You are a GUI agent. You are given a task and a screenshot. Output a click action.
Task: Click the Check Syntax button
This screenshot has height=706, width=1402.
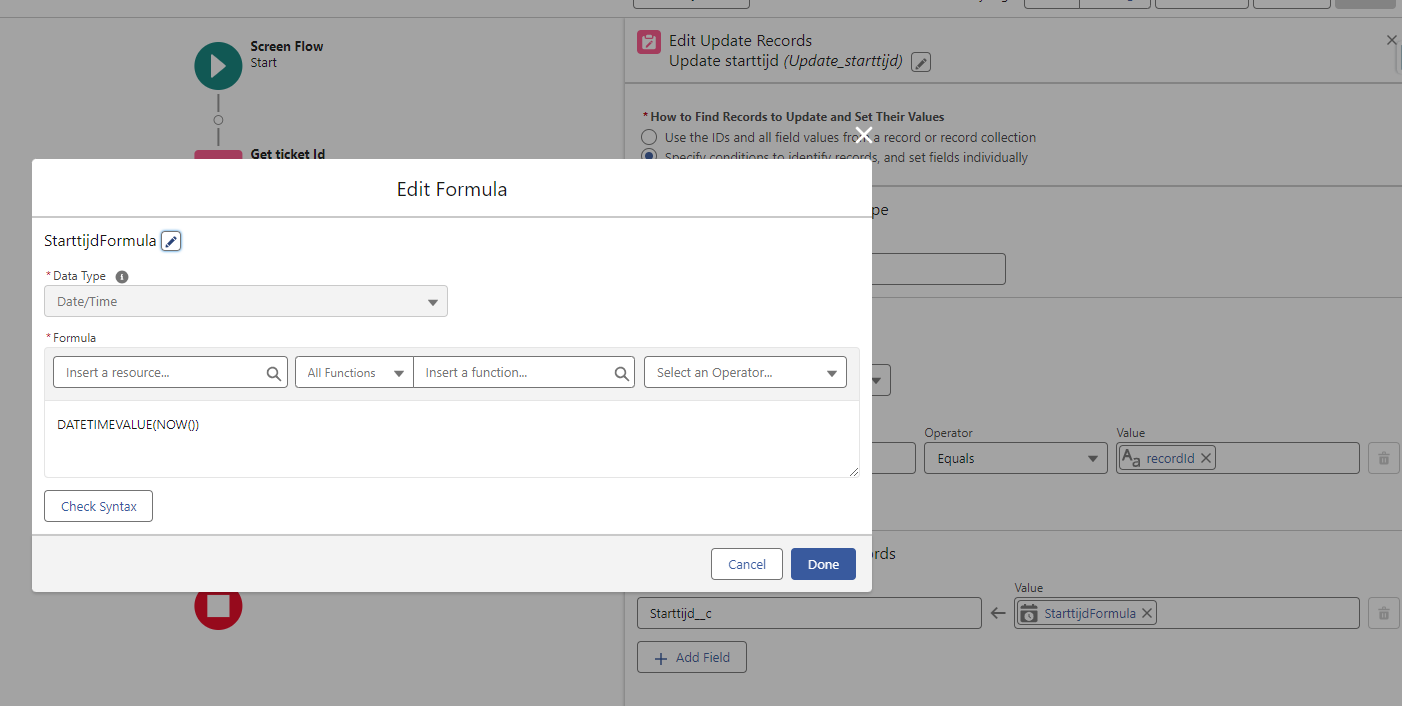[x=98, y=506]
